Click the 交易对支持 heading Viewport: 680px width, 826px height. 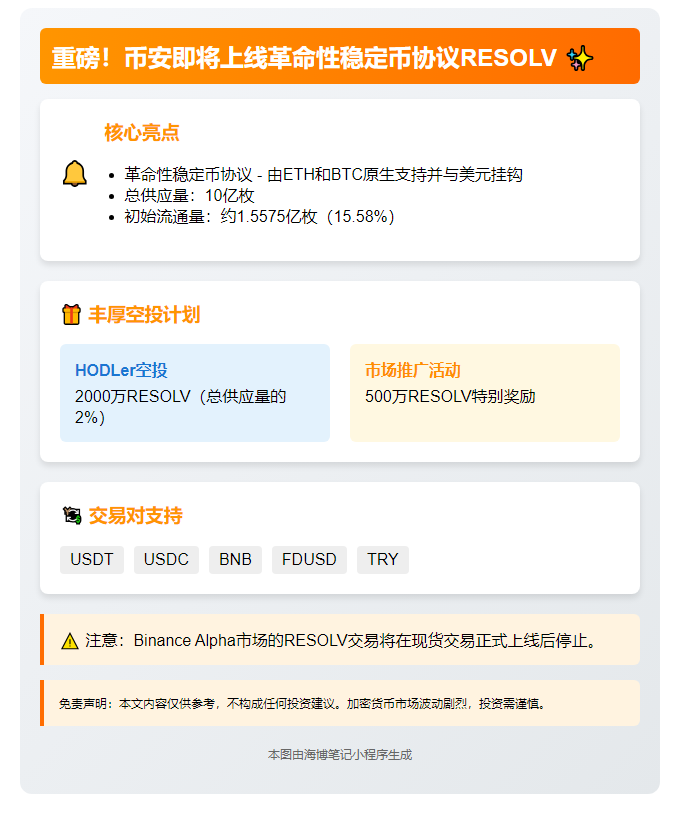135,515
